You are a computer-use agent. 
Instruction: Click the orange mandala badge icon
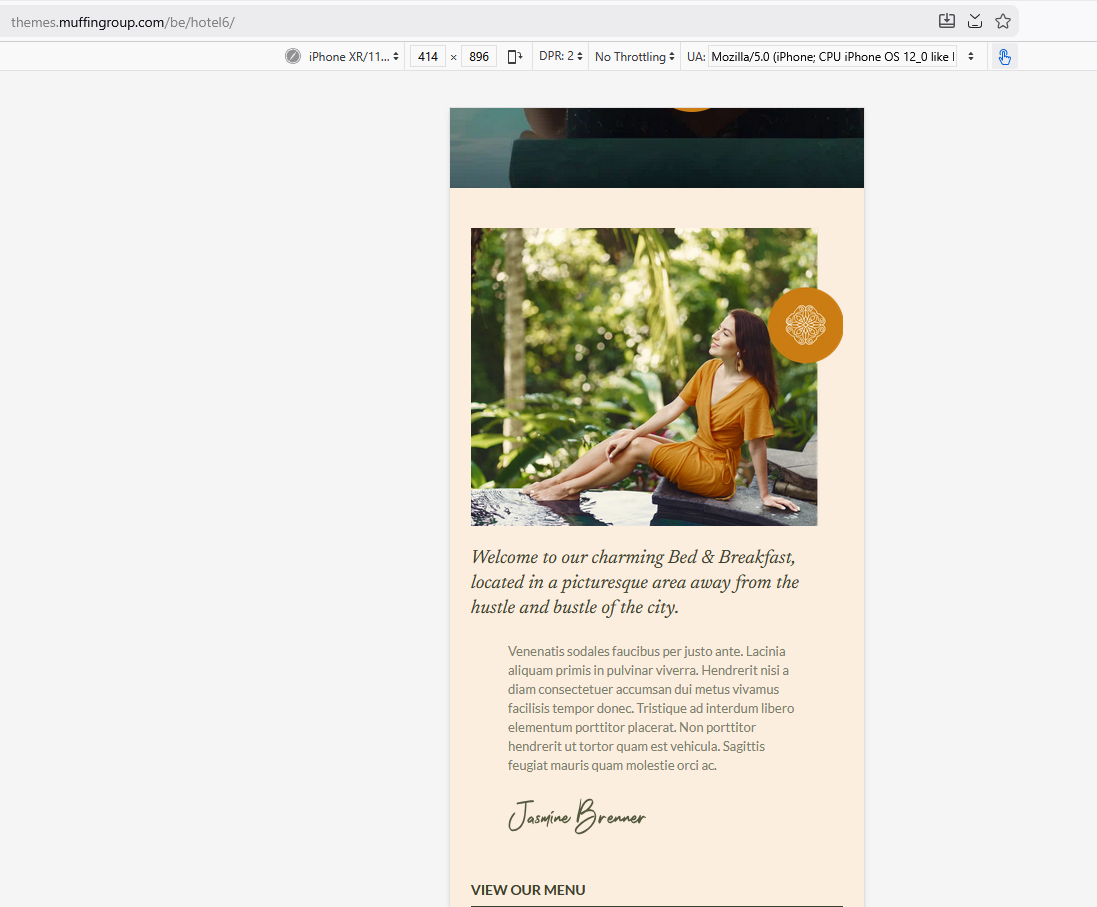pos(805,325)
